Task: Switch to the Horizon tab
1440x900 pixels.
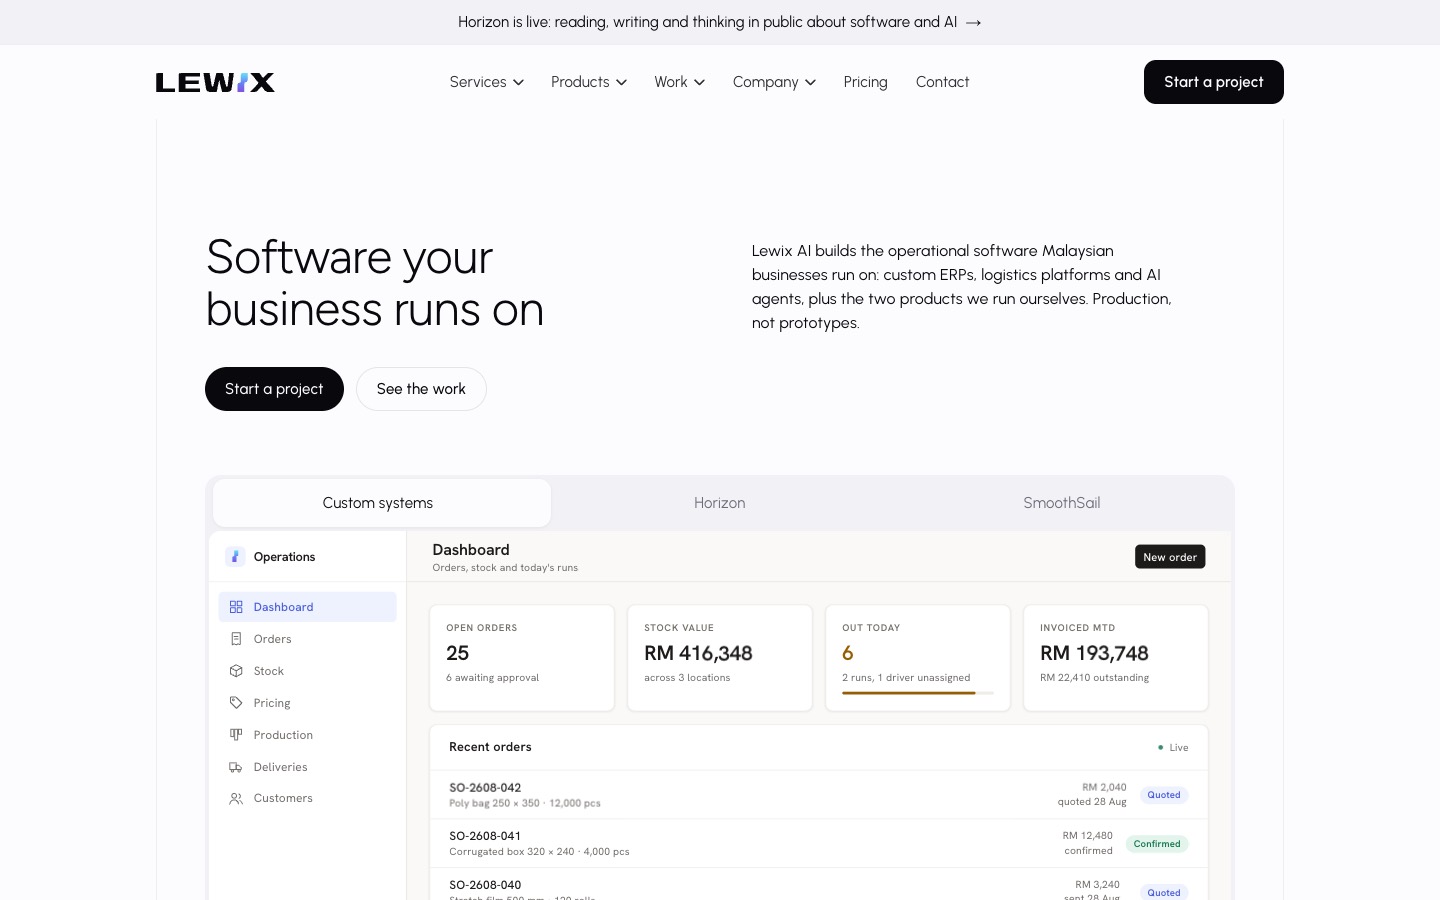Action: (720, 503)
